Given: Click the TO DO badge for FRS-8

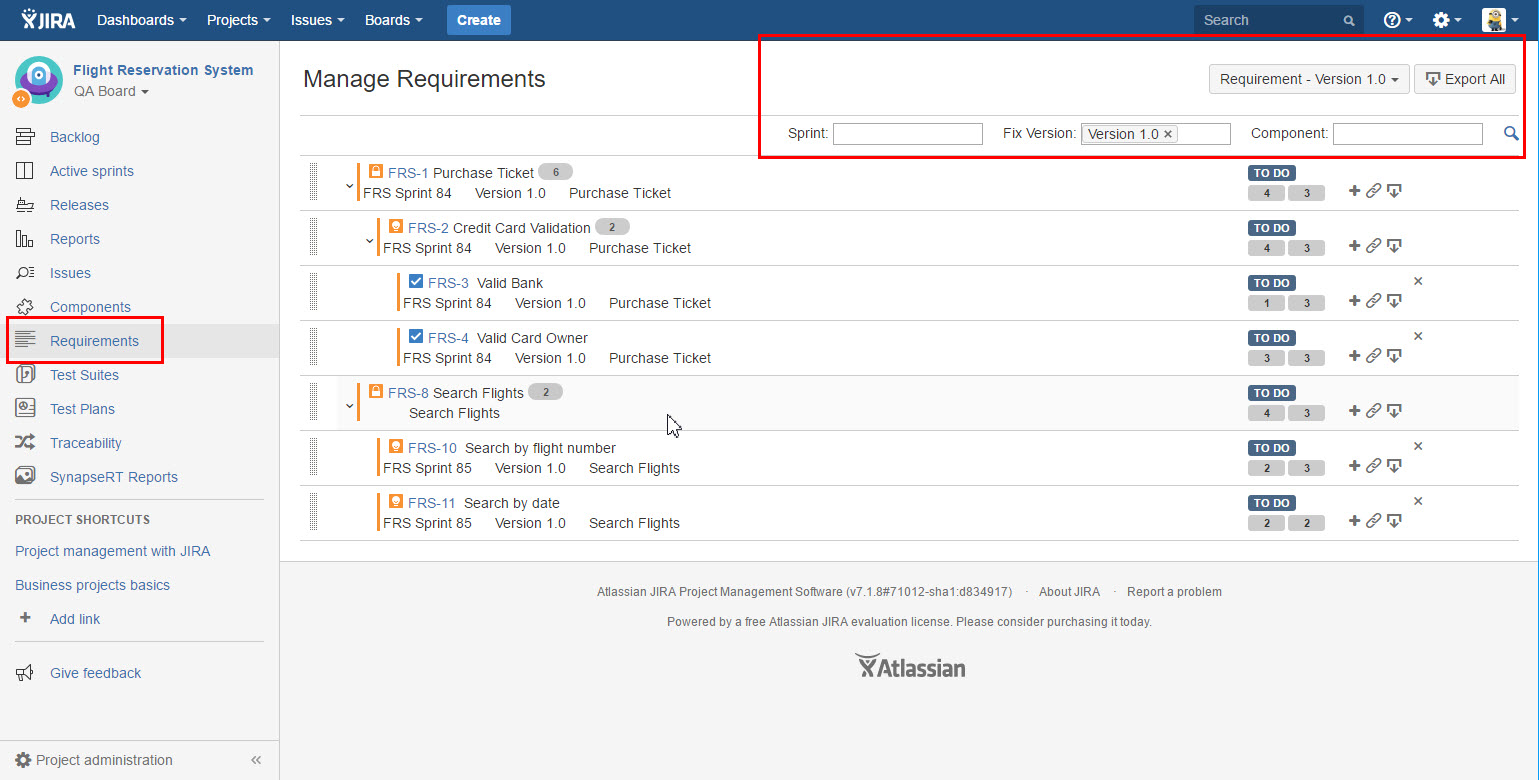Looking at the screenshot, I should (x=1272, y=393).
